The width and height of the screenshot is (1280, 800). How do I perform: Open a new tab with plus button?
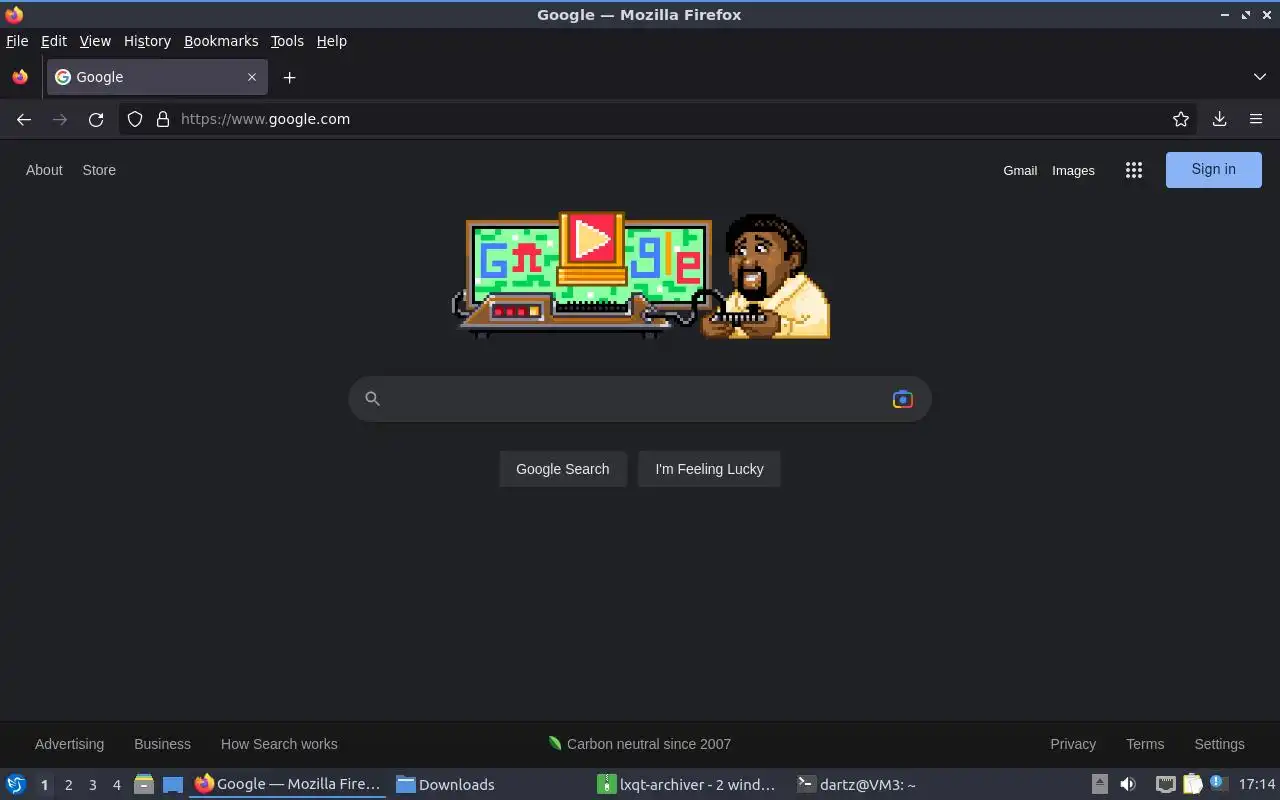(x=289, y=77)
